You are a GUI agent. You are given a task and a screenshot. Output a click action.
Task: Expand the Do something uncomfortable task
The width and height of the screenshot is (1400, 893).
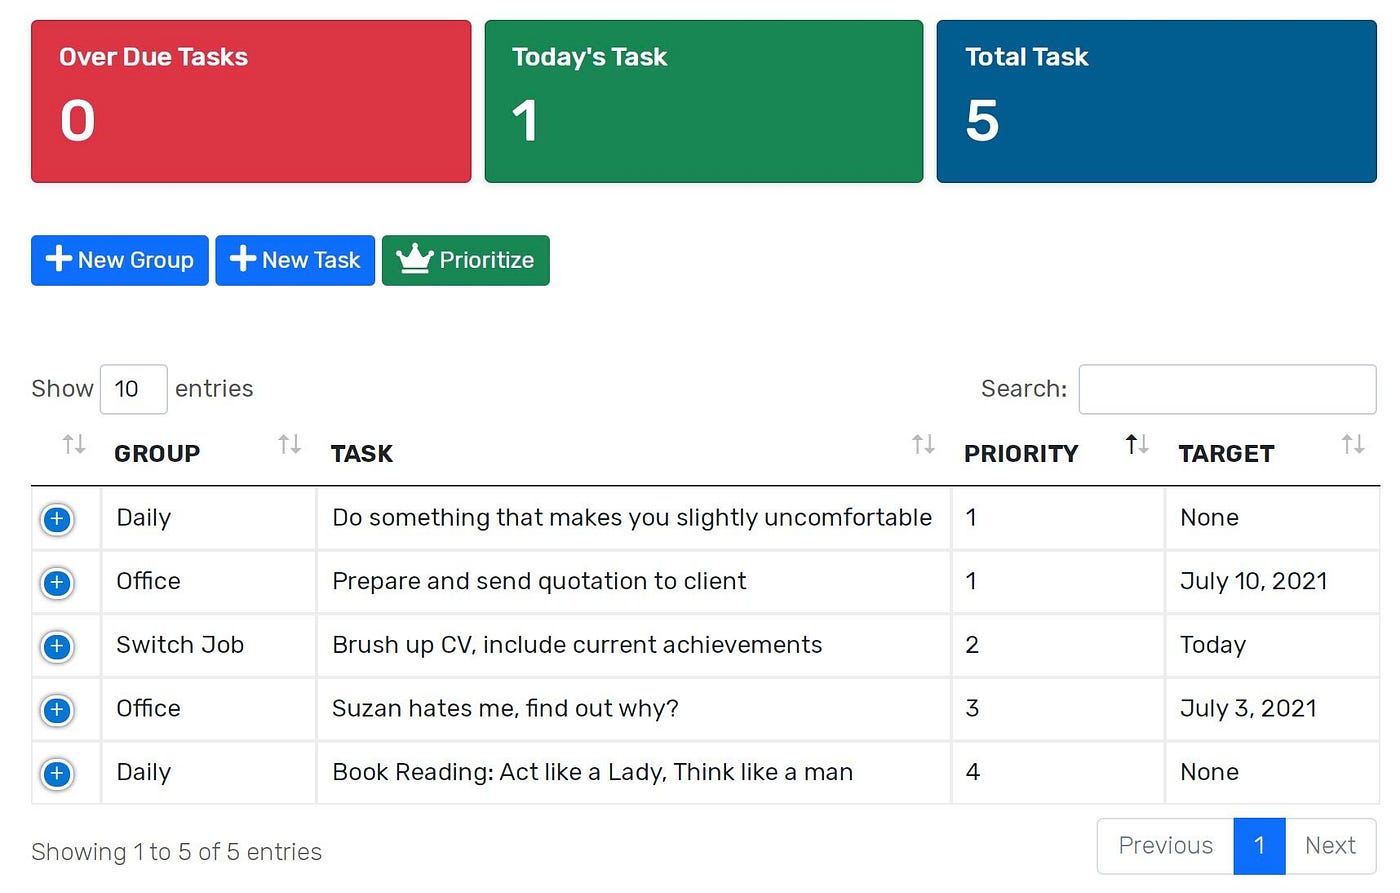[57, 519]
